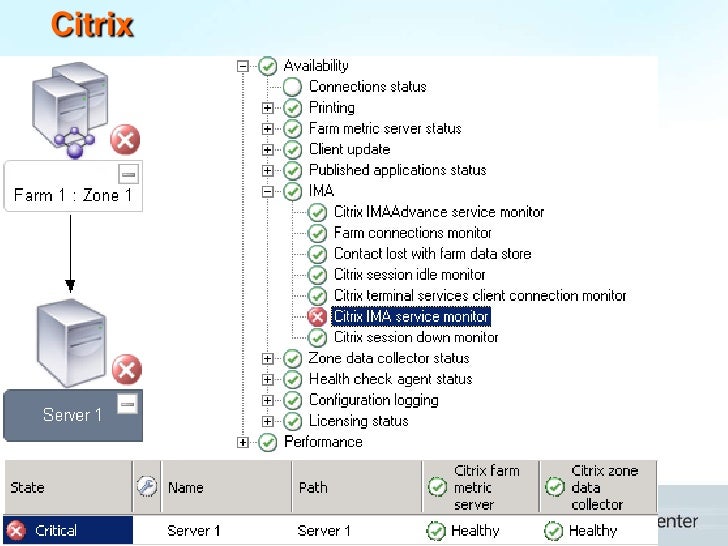
Task: Click Citrix IMAAdvance service monitor status icon
Action: (317, 213)
